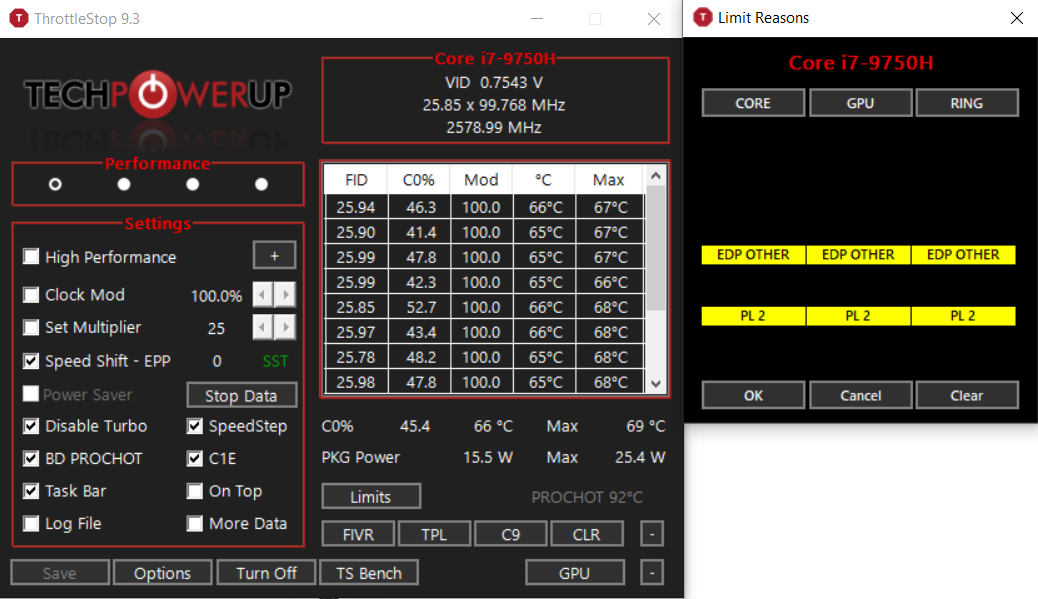Click the FID column header
1038x599 pixels.
(356, 179)
